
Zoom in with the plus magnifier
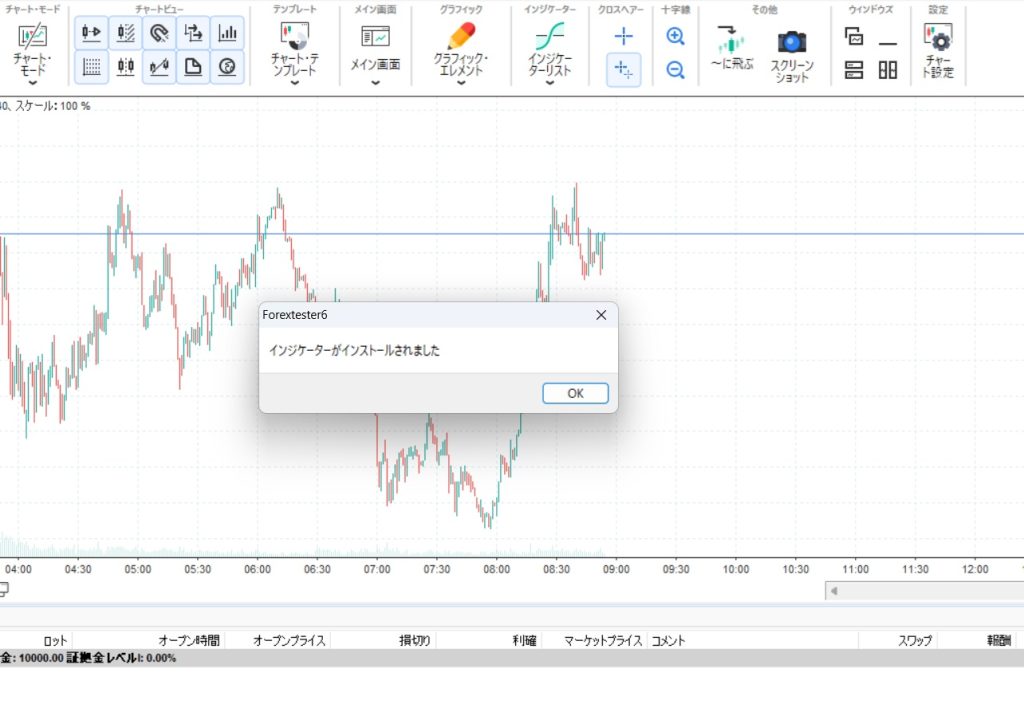(x=675, y=36)
